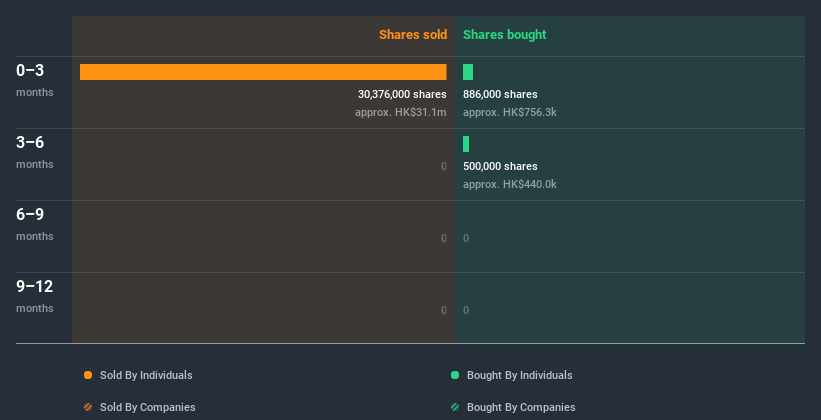Click the 6–9 months shares sold zero
Screen dimensions: 821x420
(444, 238)
